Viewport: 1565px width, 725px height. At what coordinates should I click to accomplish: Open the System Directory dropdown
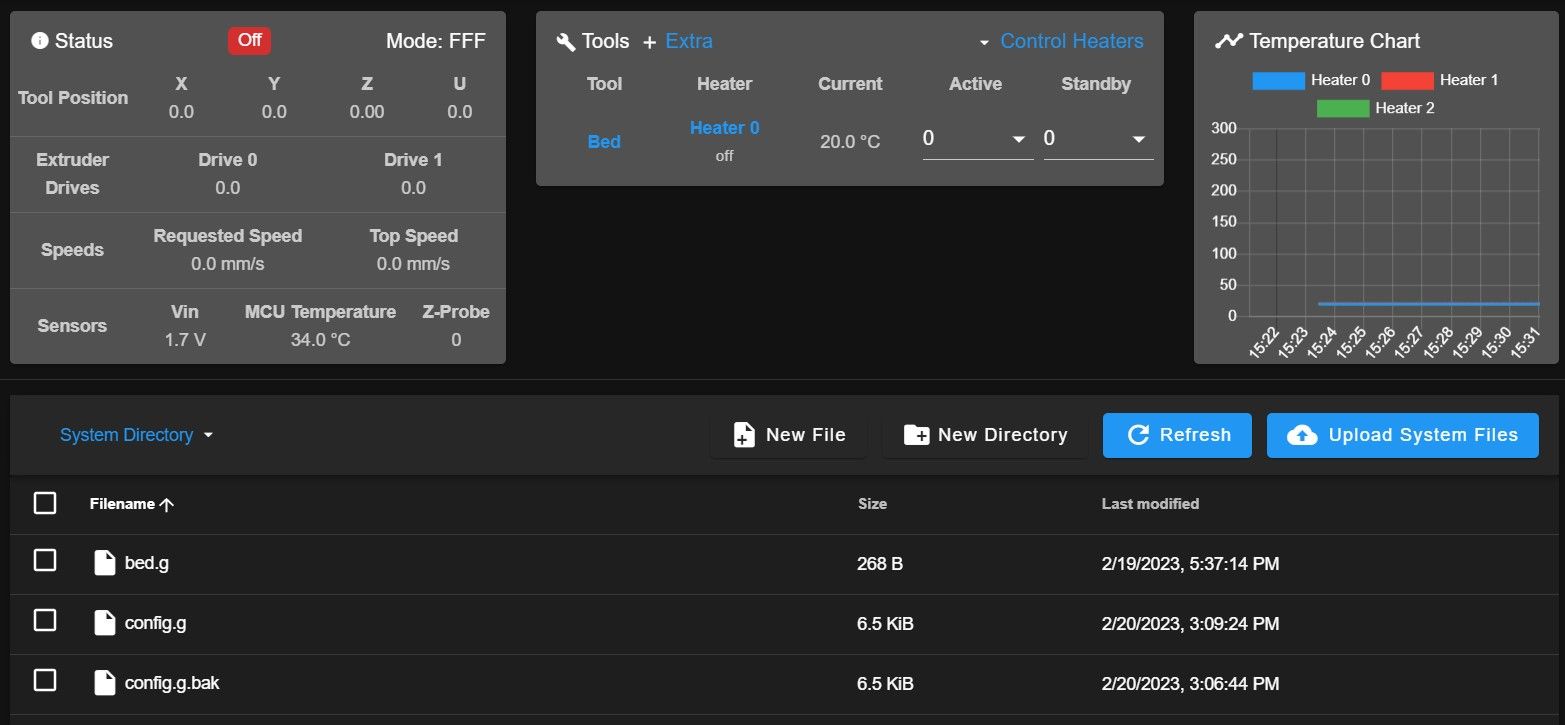(137, 435)
